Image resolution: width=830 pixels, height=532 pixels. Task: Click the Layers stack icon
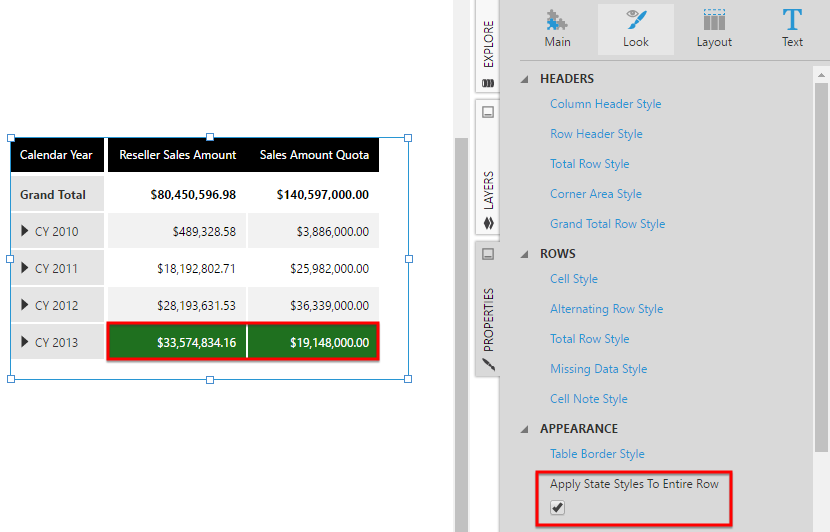click(488, 223)
